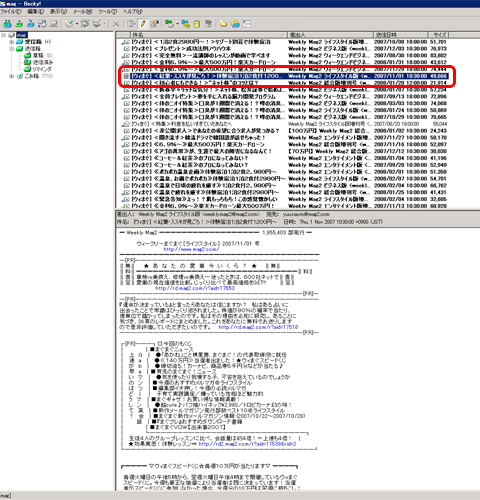Click the yellow clipboard toolbar icon
The height and width of the screenshot is (500, 480).
coord(197,24)
